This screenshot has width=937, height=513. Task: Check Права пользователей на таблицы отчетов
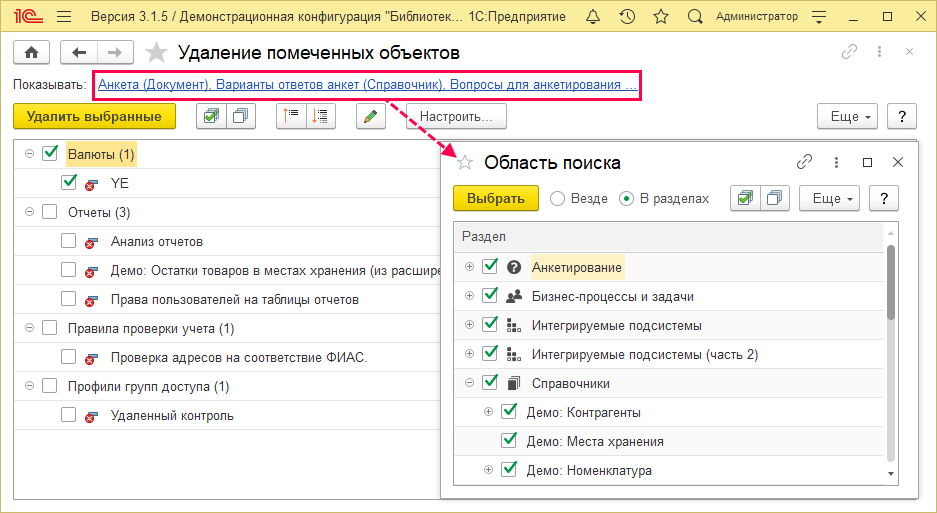(69, 298)
